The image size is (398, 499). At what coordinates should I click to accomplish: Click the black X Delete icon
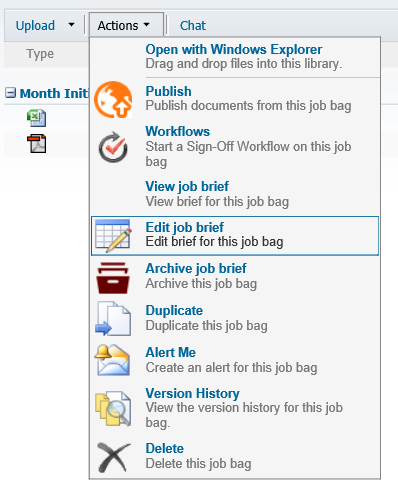[113, 457]
